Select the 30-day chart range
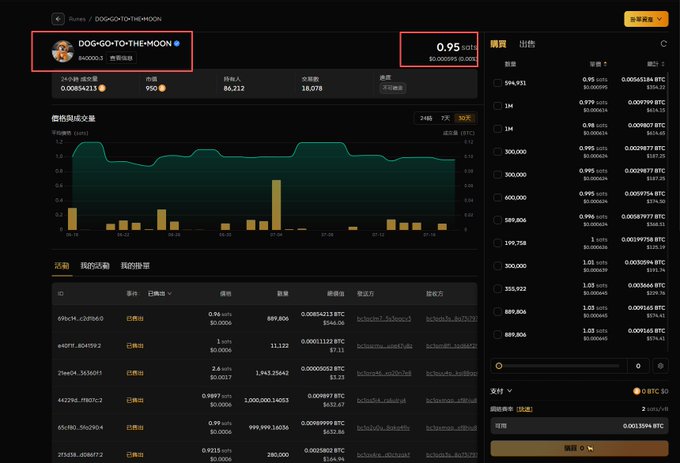 pyautogui.click(x=464, y=118)
